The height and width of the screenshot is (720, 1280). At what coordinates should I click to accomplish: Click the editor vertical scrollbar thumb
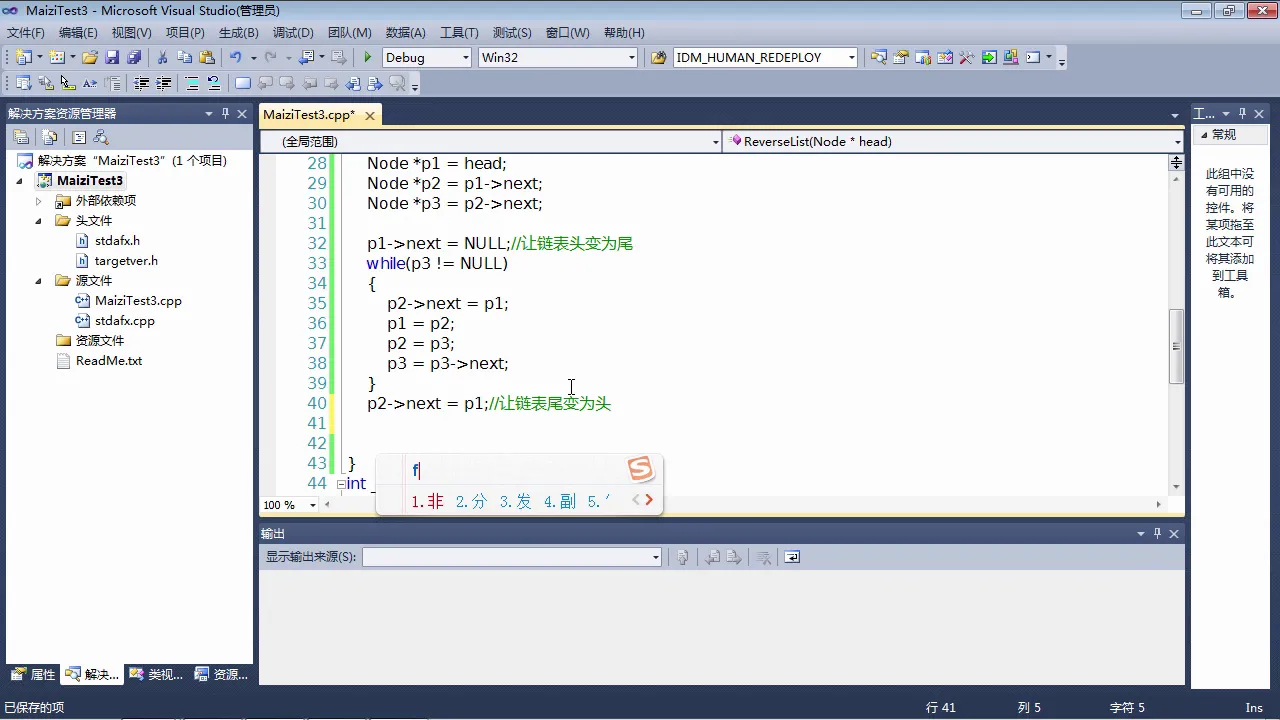coord(1177,346)
